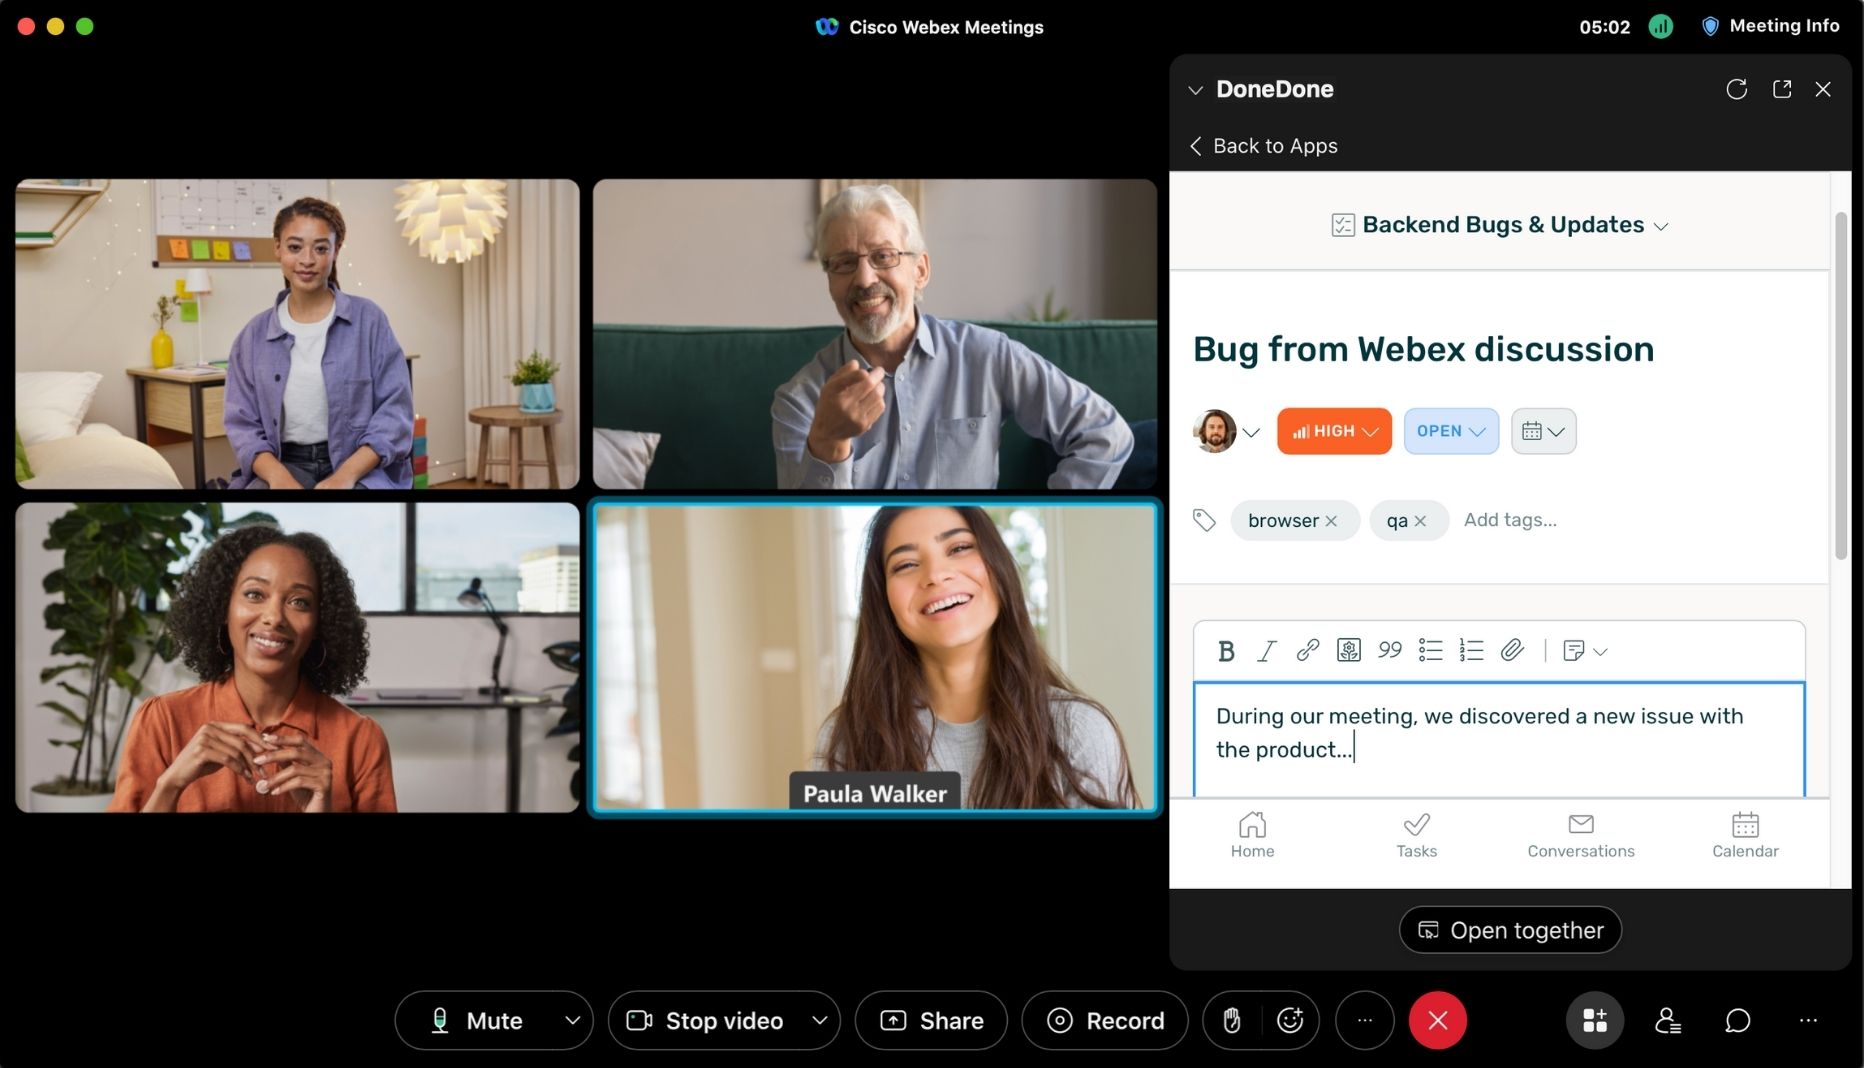This screenshot has height=1068, width=1864.
Task: Switch to the Tasks tab in DoneDone
Action: [1416, 835]
